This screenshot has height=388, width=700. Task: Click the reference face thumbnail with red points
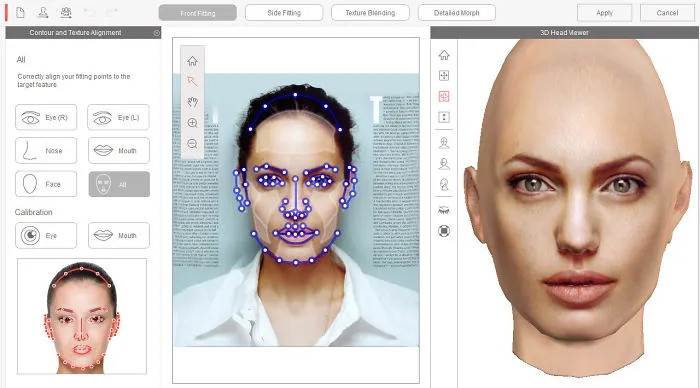pos(82,316)
